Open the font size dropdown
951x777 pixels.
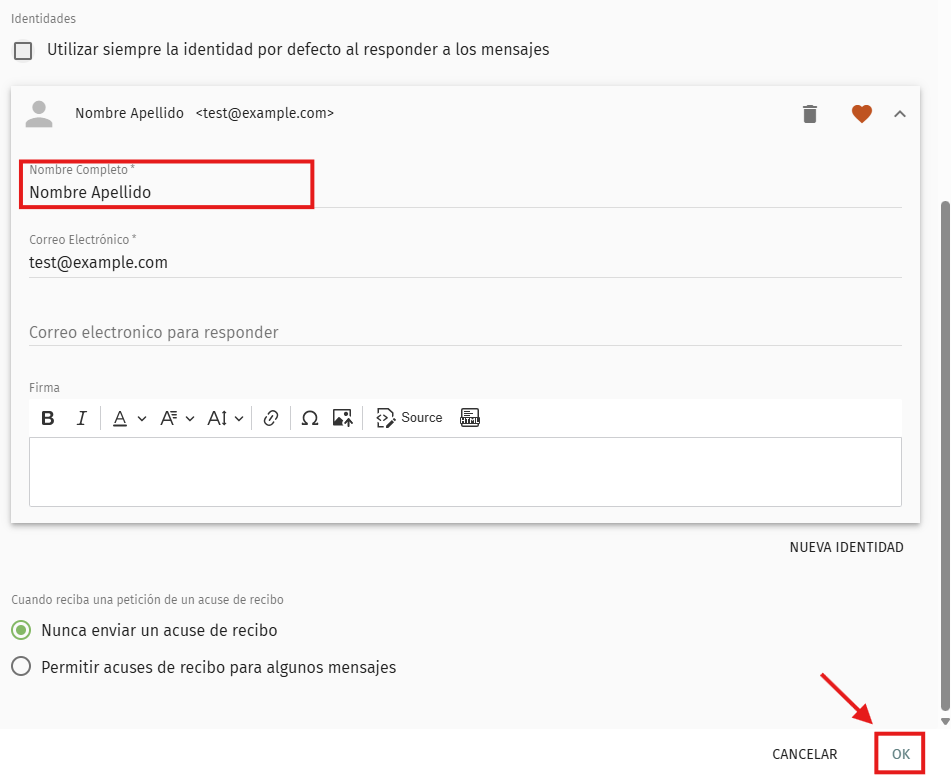pos(225,418)
